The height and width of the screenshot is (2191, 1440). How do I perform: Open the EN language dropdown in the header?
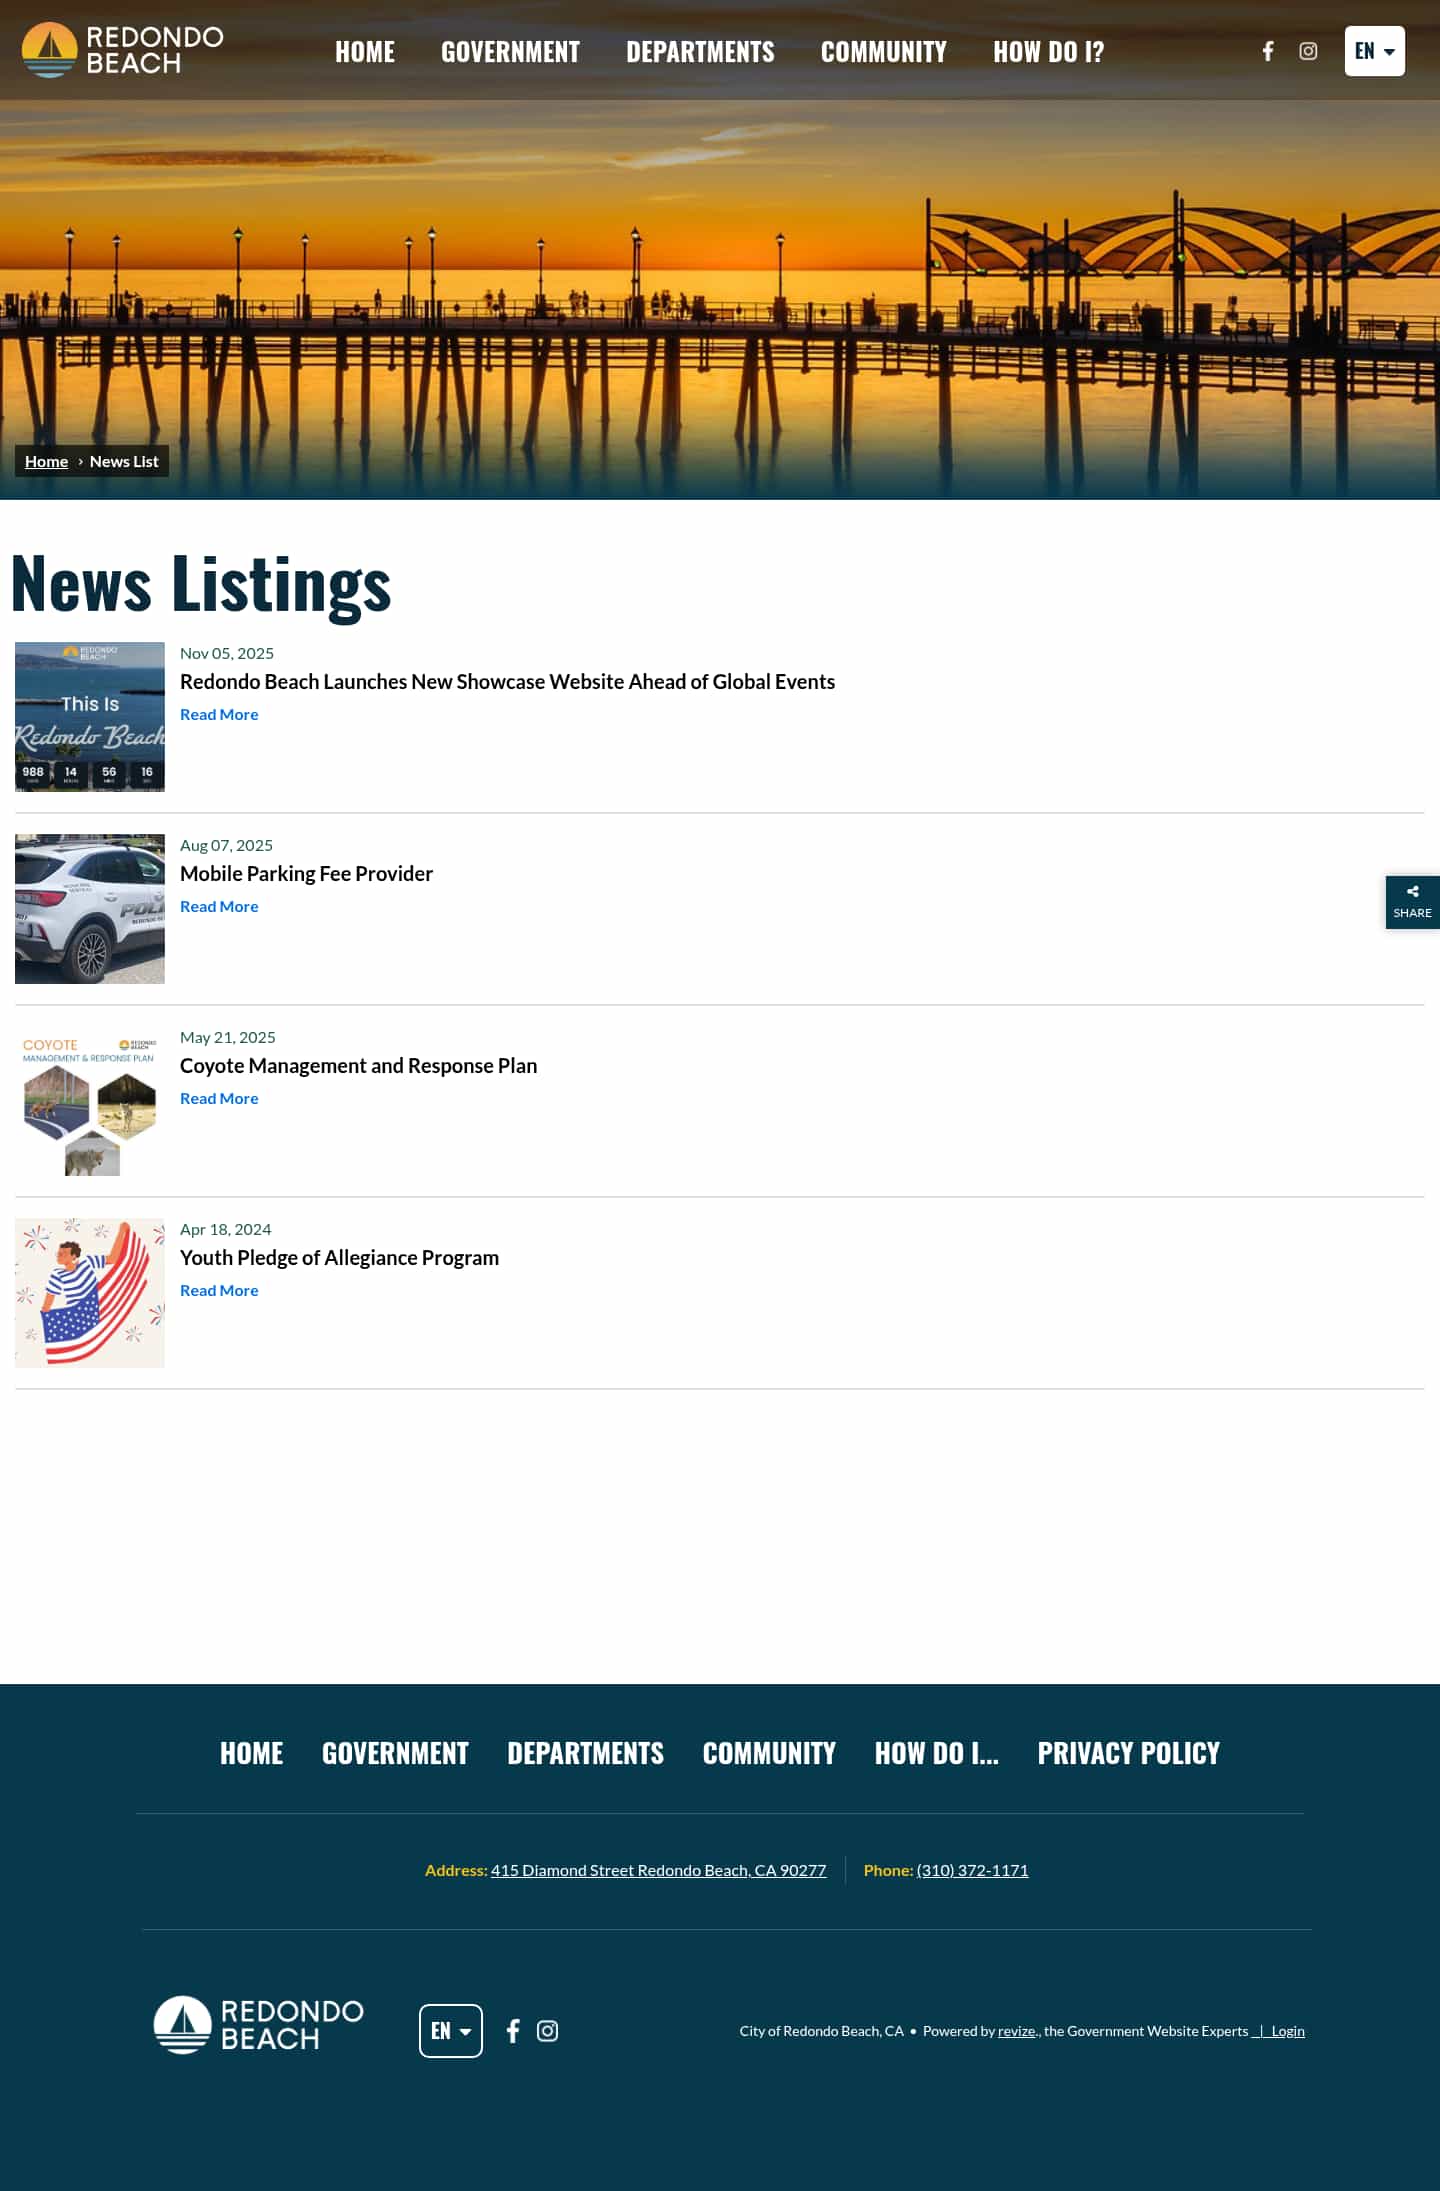click(x=1374, y=51)
